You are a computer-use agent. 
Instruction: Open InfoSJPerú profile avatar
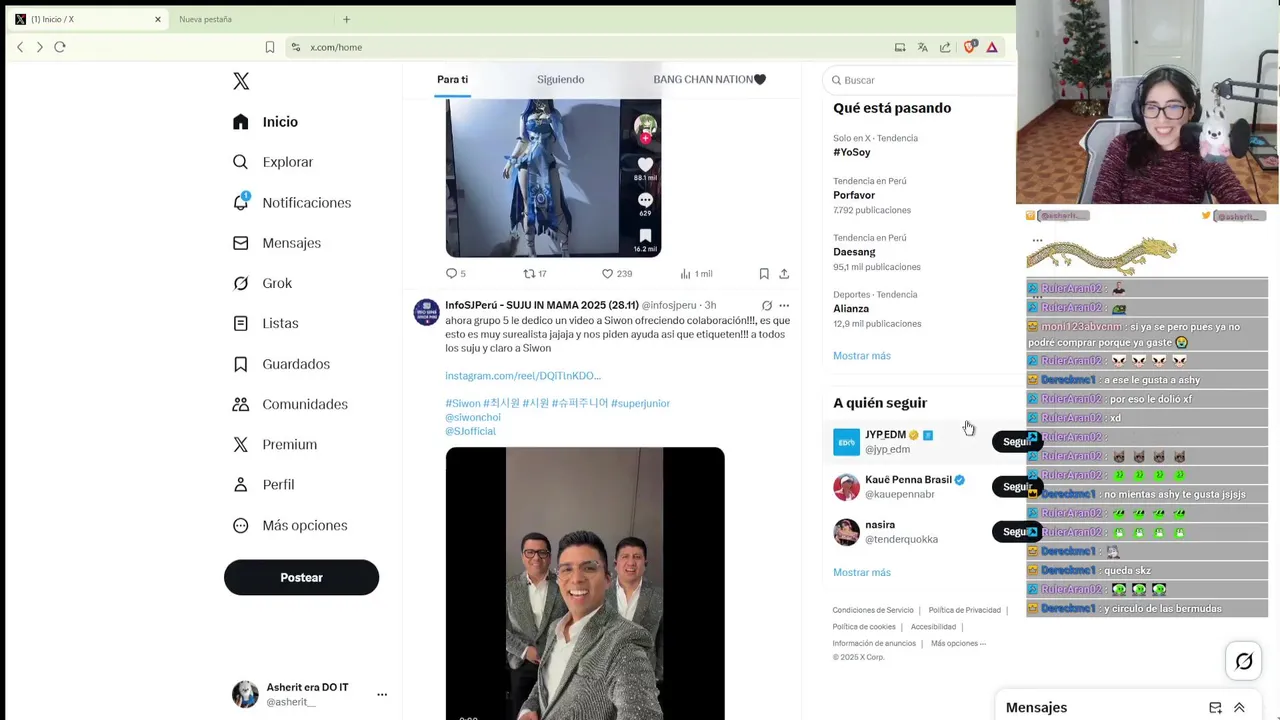click(426, 312)
